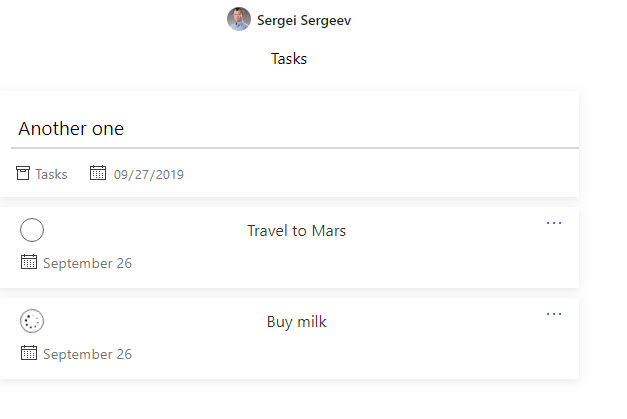Open the 09/27/2019 due date picker
627x419 pixels.
(x=148, y=174)
